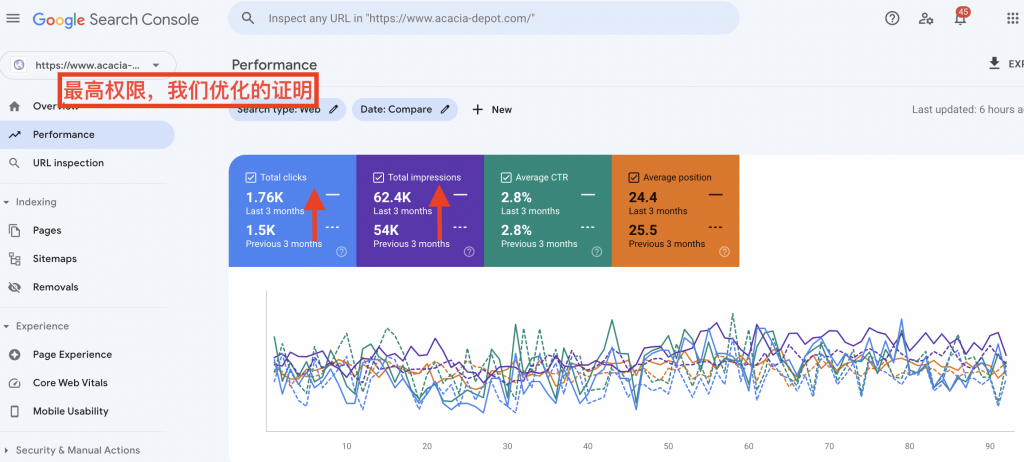
Task: Click the Sitemaps tree icon
Action: point(14,259)
